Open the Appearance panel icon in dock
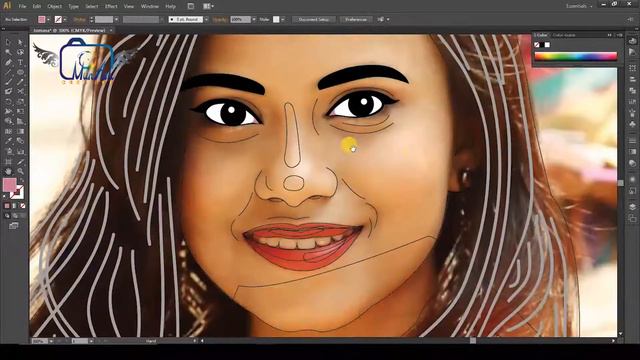The image size is (640, 360). pos(632,179)
